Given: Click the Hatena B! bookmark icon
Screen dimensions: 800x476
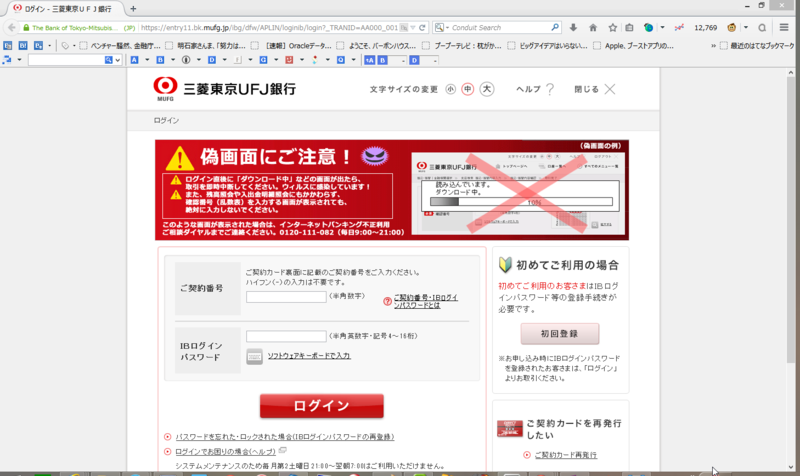Looking at the screenshot, I should point(23,45).
